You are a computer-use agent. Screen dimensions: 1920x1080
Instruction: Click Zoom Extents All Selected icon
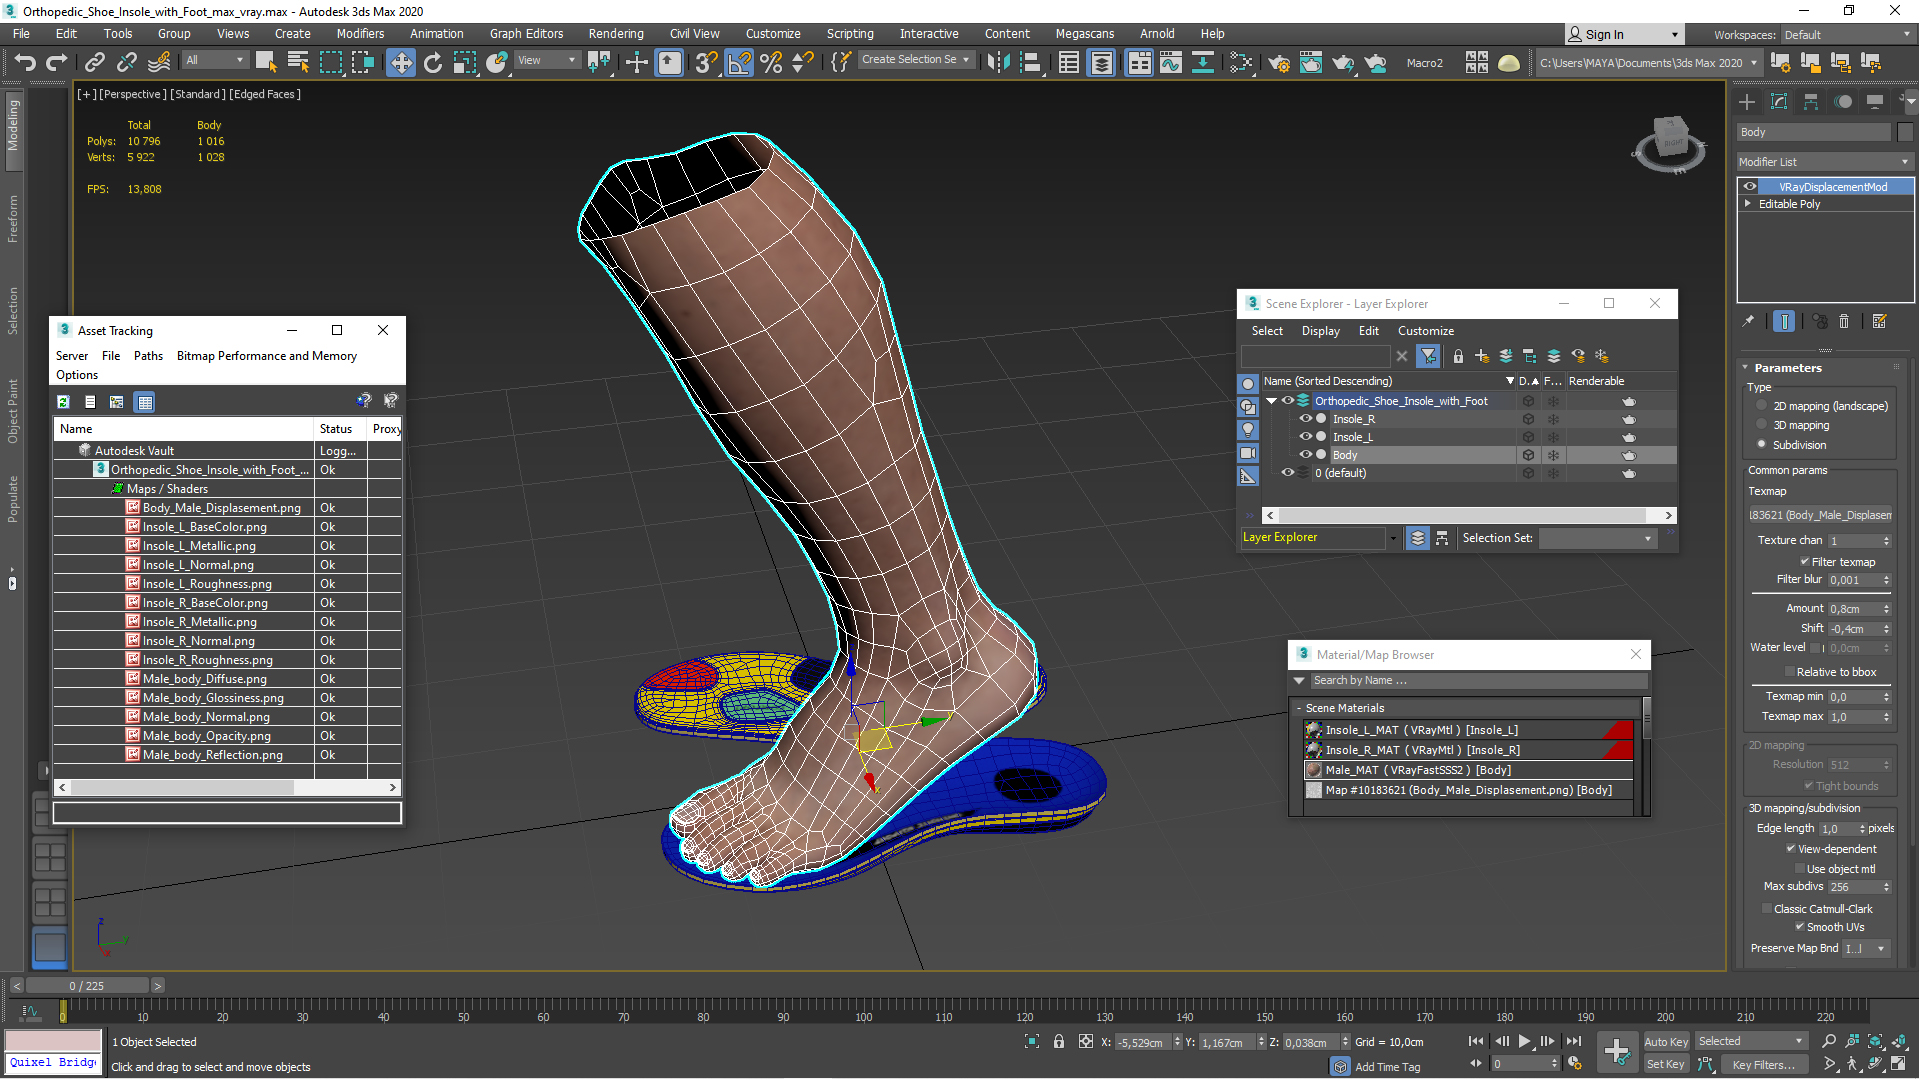(x=1899, y=1042)
